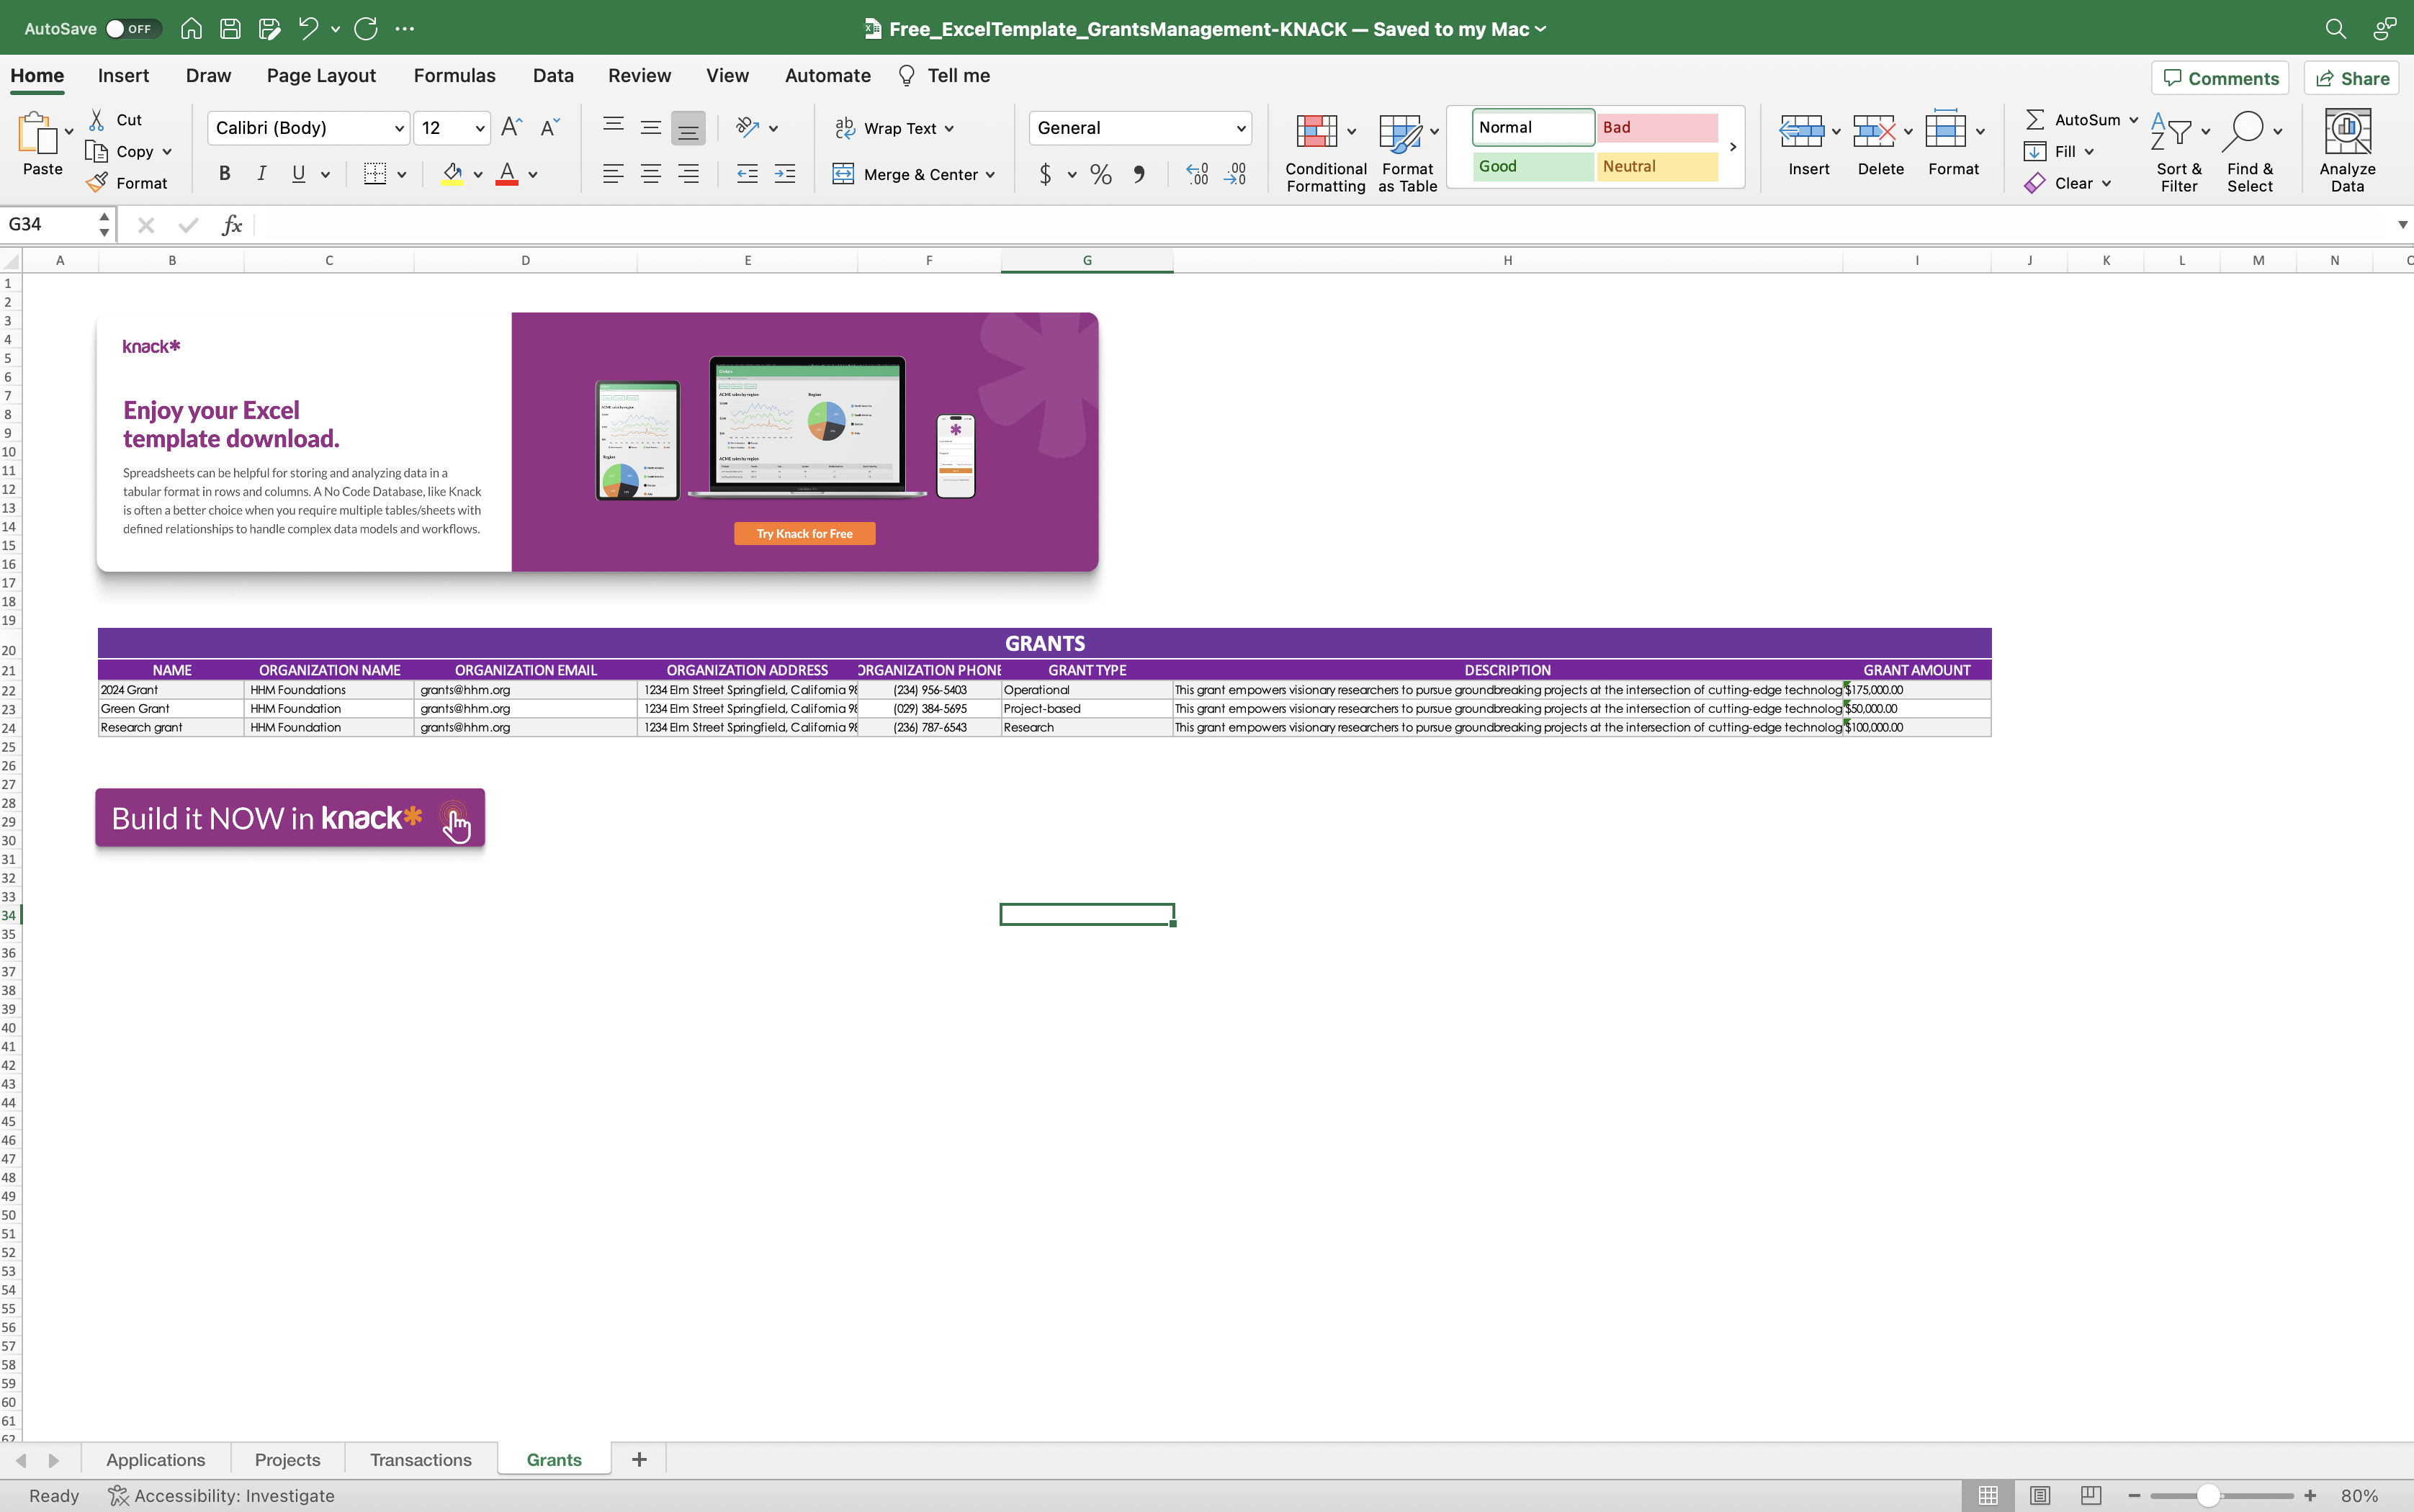Open the Formulas ribbon tab
The image size is (2414, 1512).
[454, 76]
